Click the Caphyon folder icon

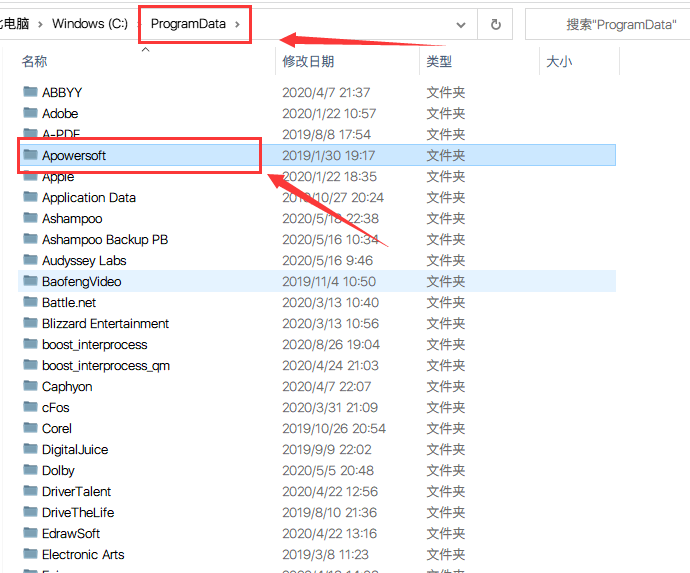pos(30,386)
